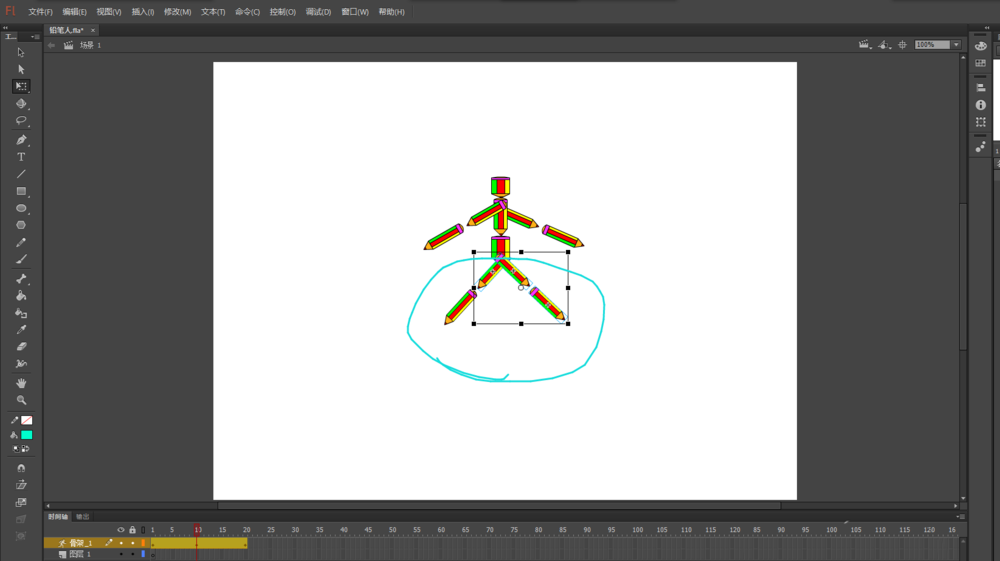Screen dimensions: 1000x561
Task: Toggle lock all layers padlock icon
Action: pyautogui.click(x=133, y=530)
